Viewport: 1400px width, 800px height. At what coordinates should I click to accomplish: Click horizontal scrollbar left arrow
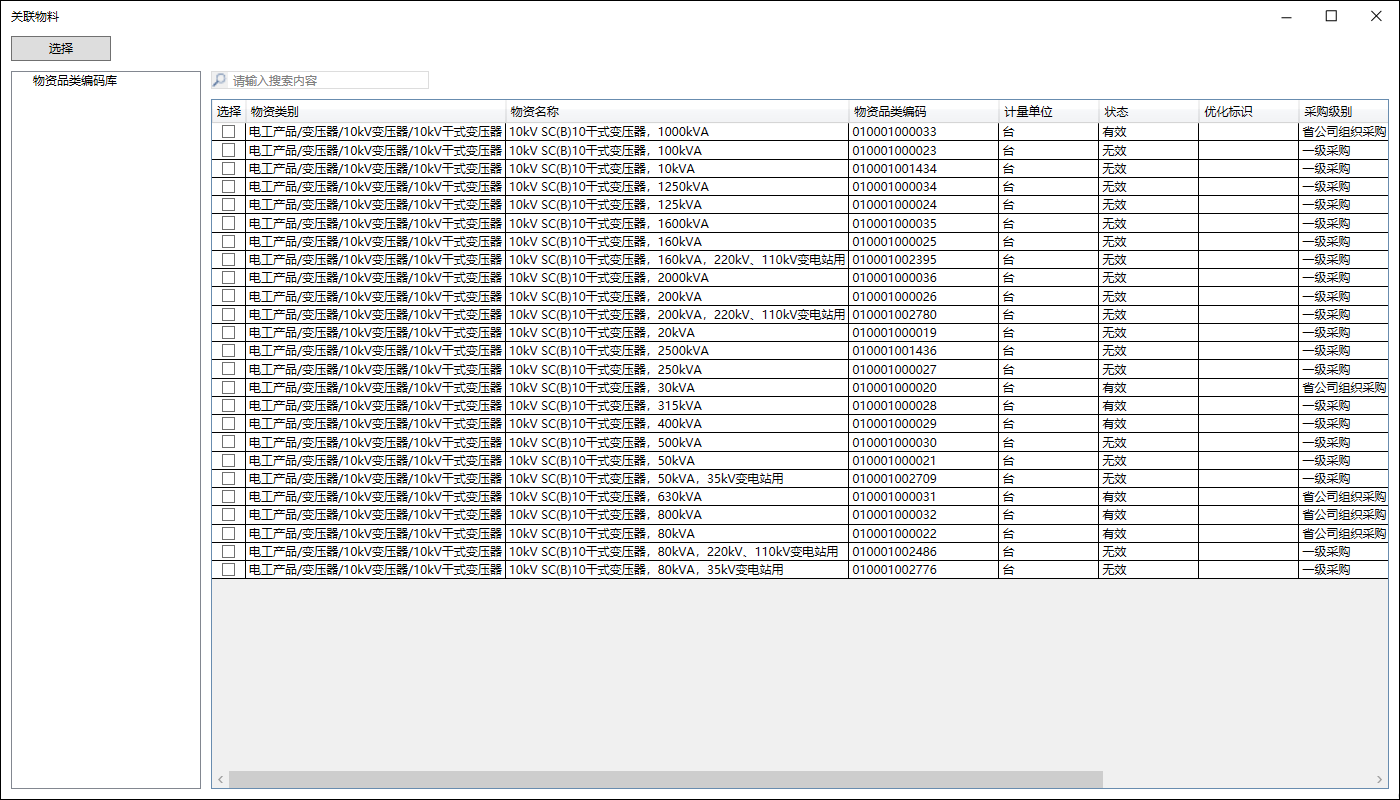point(220,779)
